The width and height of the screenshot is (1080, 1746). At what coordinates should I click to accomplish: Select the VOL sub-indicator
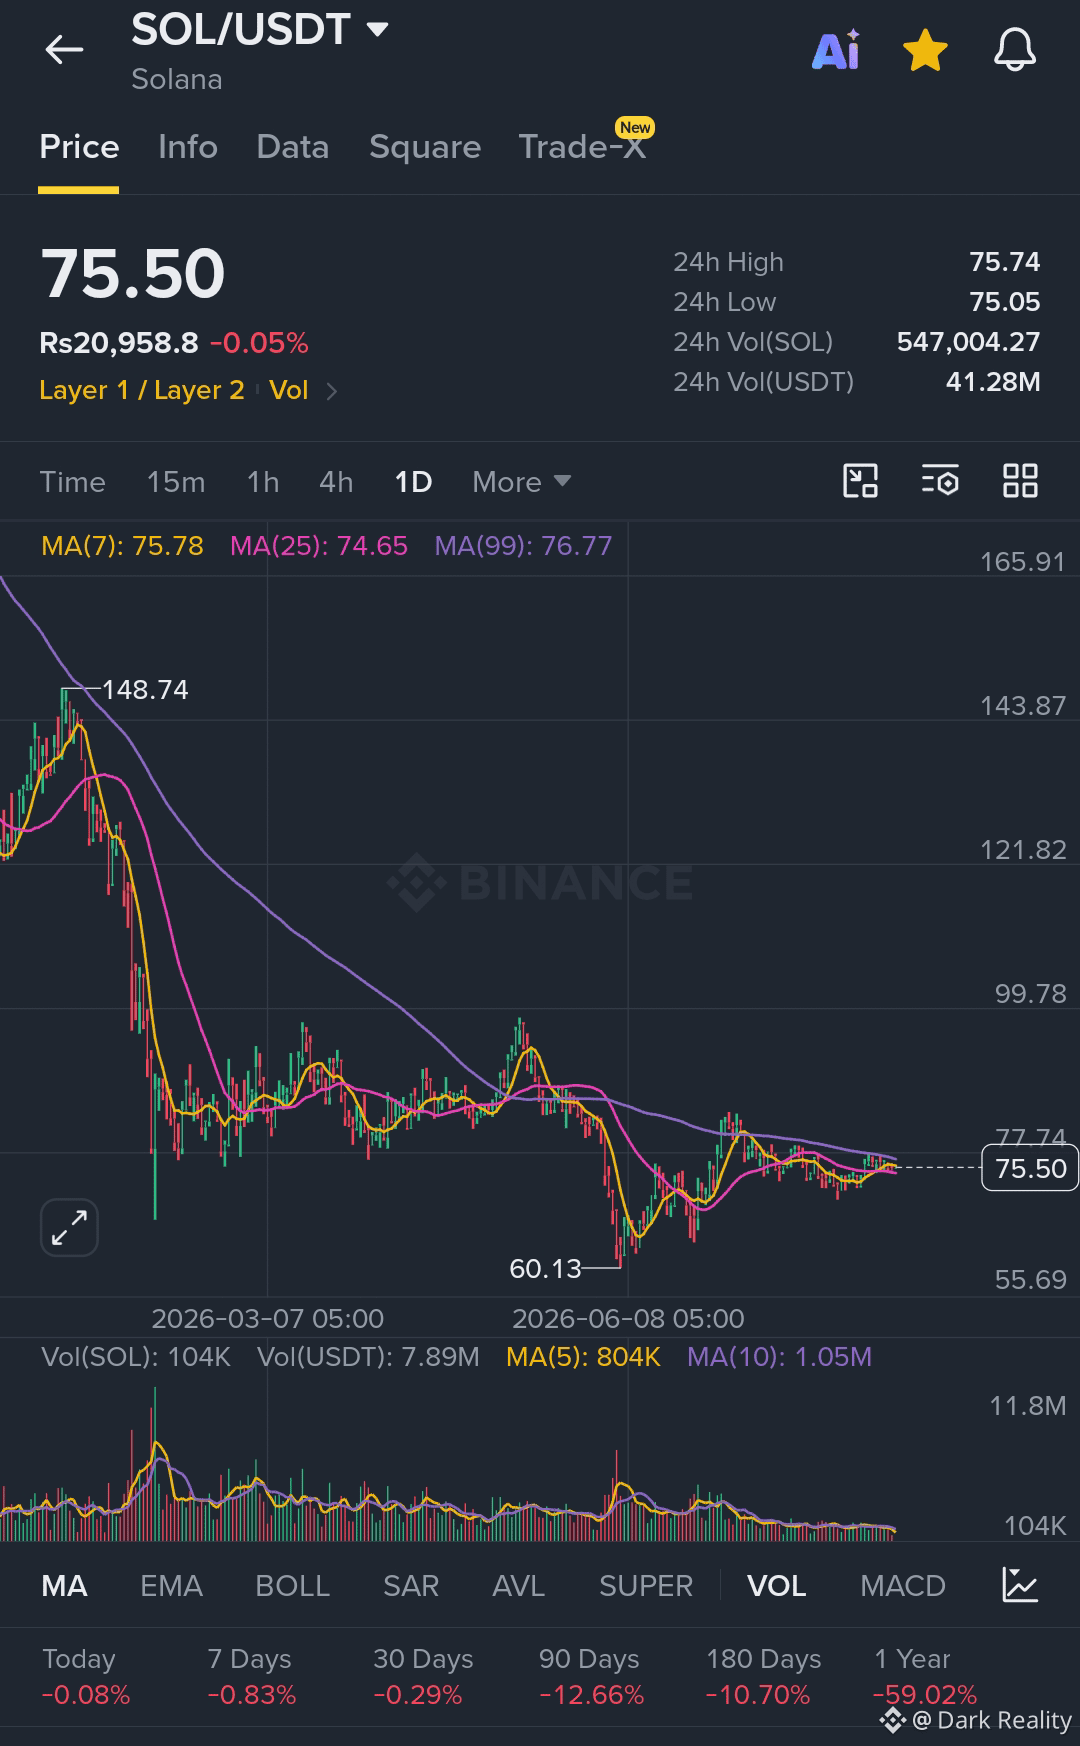[x=776, y=1586]
